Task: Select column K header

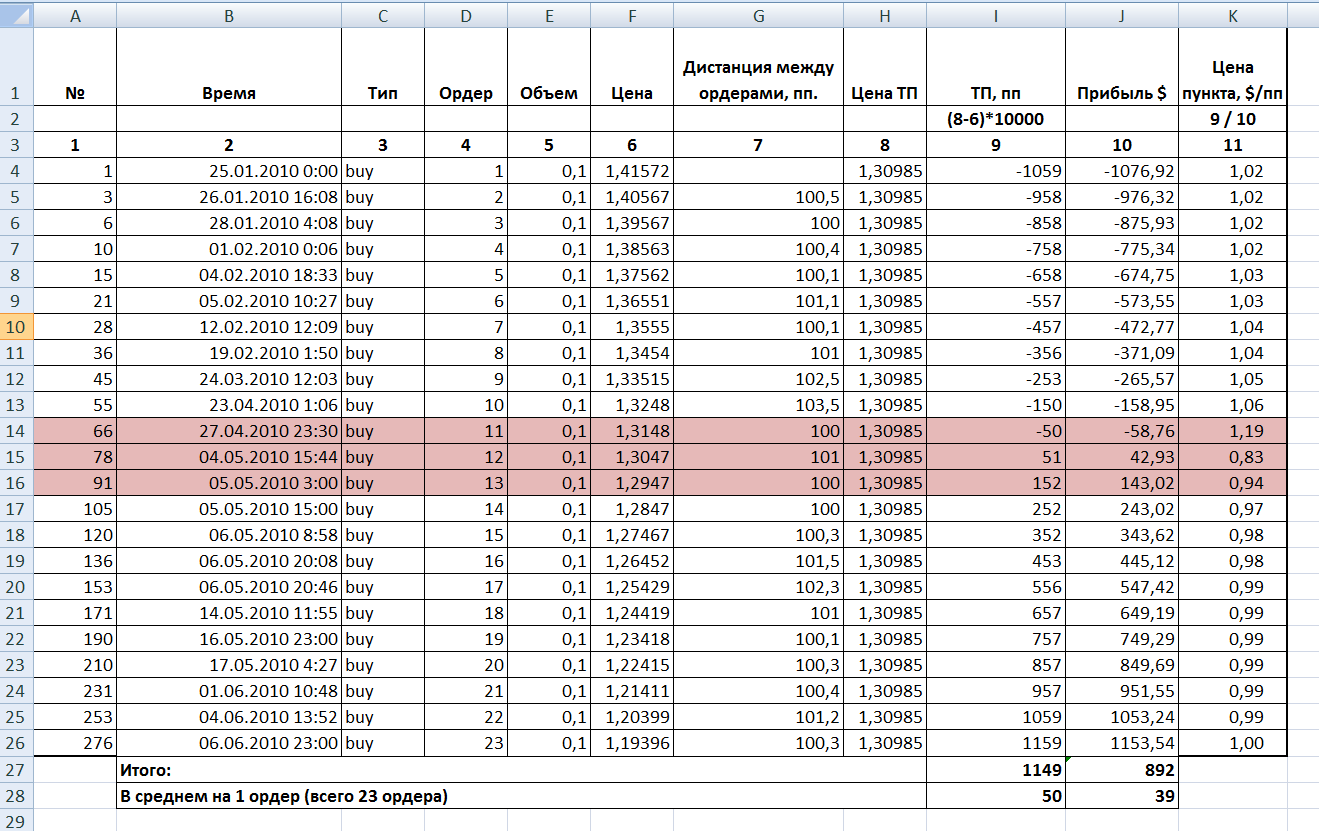Action: point(1232,14)
